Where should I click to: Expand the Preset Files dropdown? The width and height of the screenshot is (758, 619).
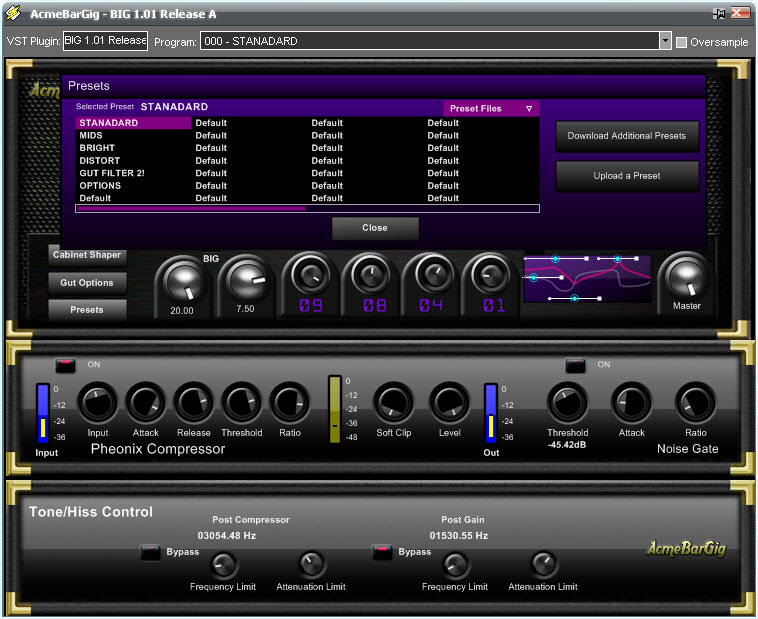(x=491, y=108)
